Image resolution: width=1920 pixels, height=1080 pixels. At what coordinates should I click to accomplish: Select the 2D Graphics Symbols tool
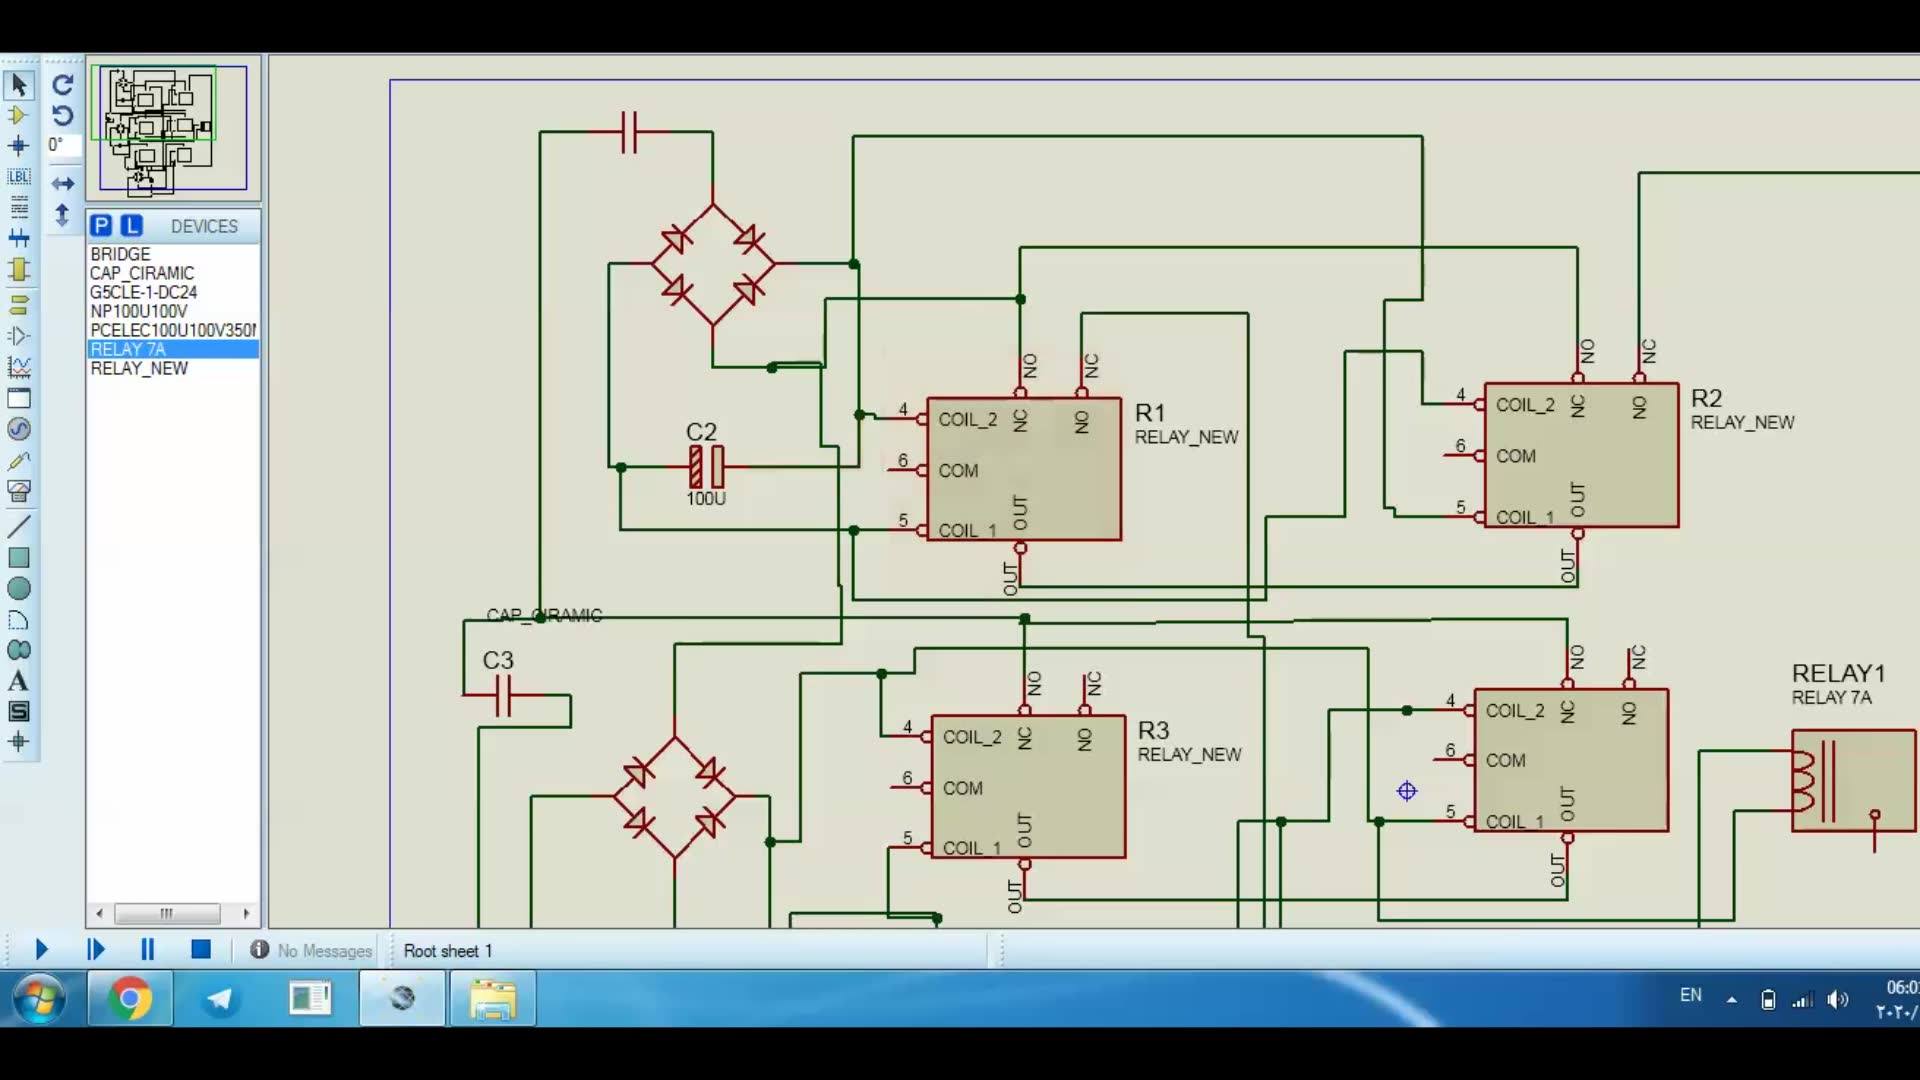[18, 711]
